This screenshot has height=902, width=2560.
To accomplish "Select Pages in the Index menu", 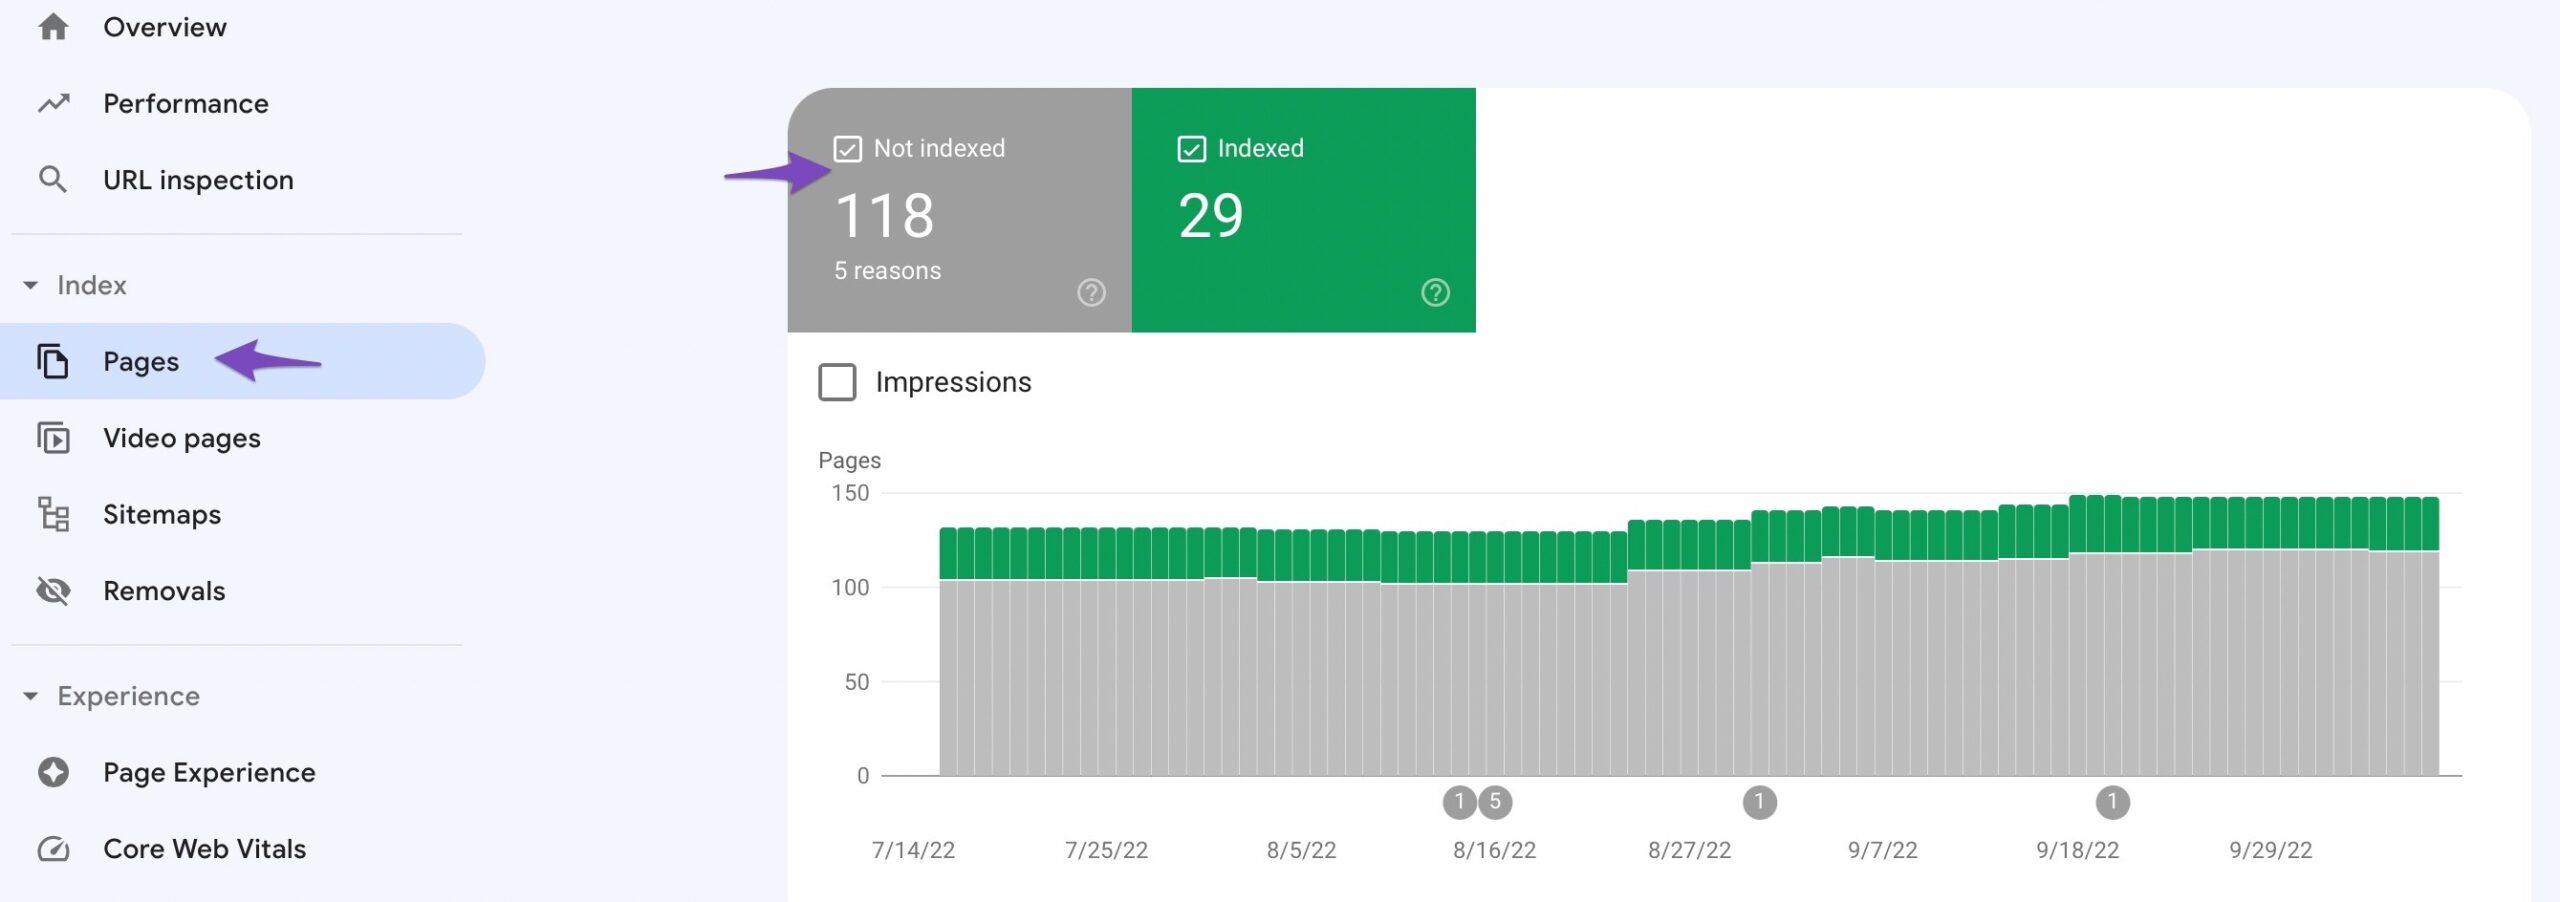I will [240, 361].
